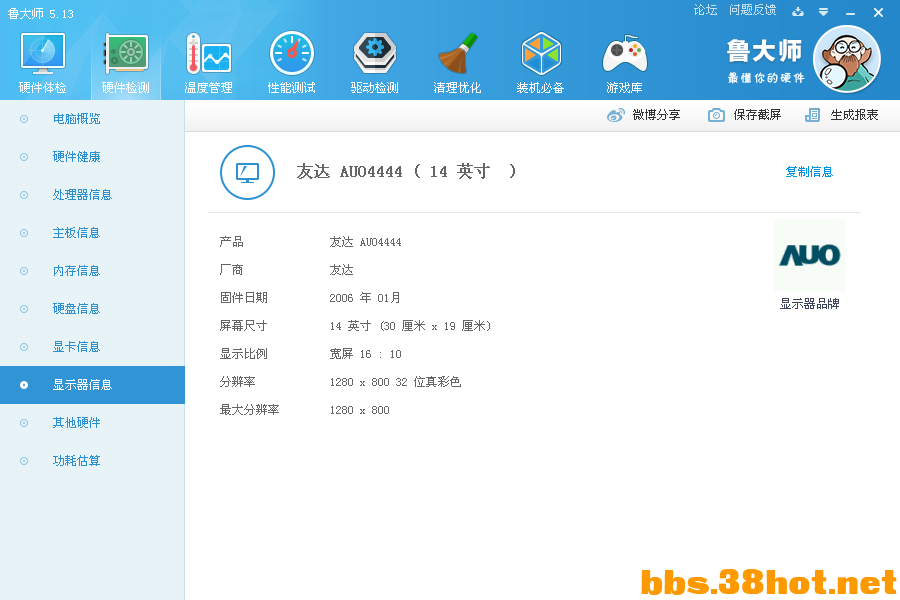Click the 鲁大师 mascot avatar
The height and width of the screenshot is (600, 900).
click(847, 59)
